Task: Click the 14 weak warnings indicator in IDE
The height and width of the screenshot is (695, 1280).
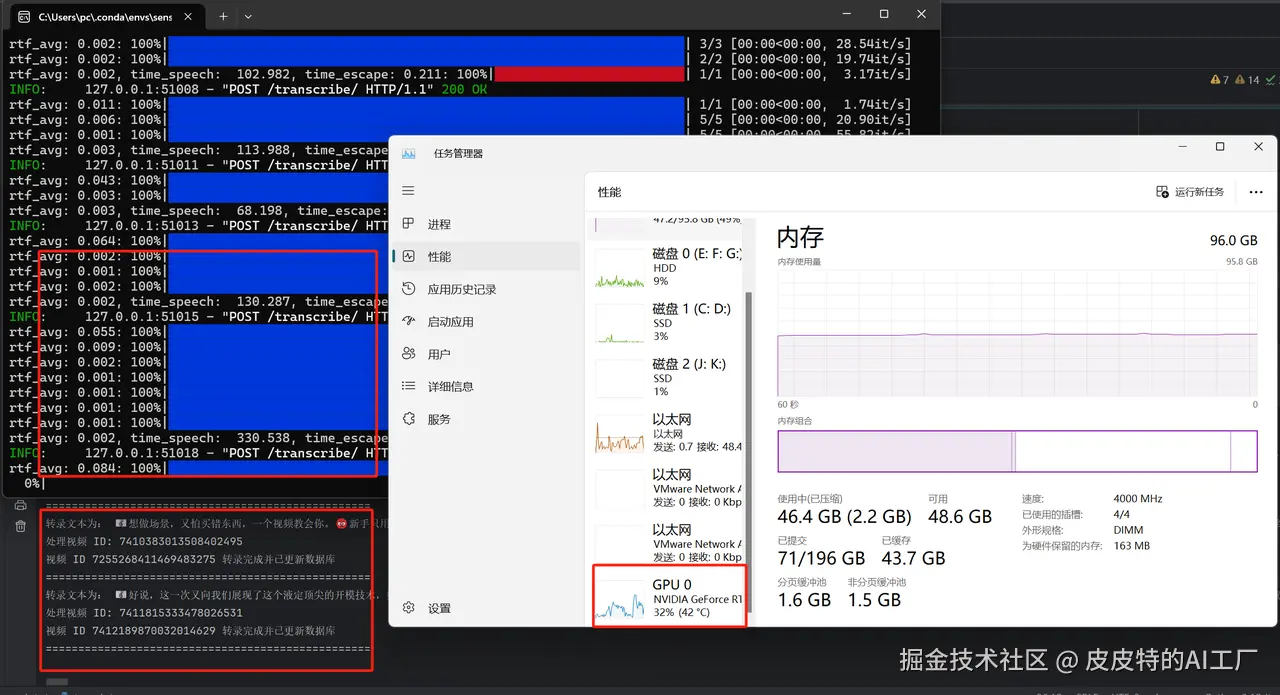Action: click(1247, 80)
